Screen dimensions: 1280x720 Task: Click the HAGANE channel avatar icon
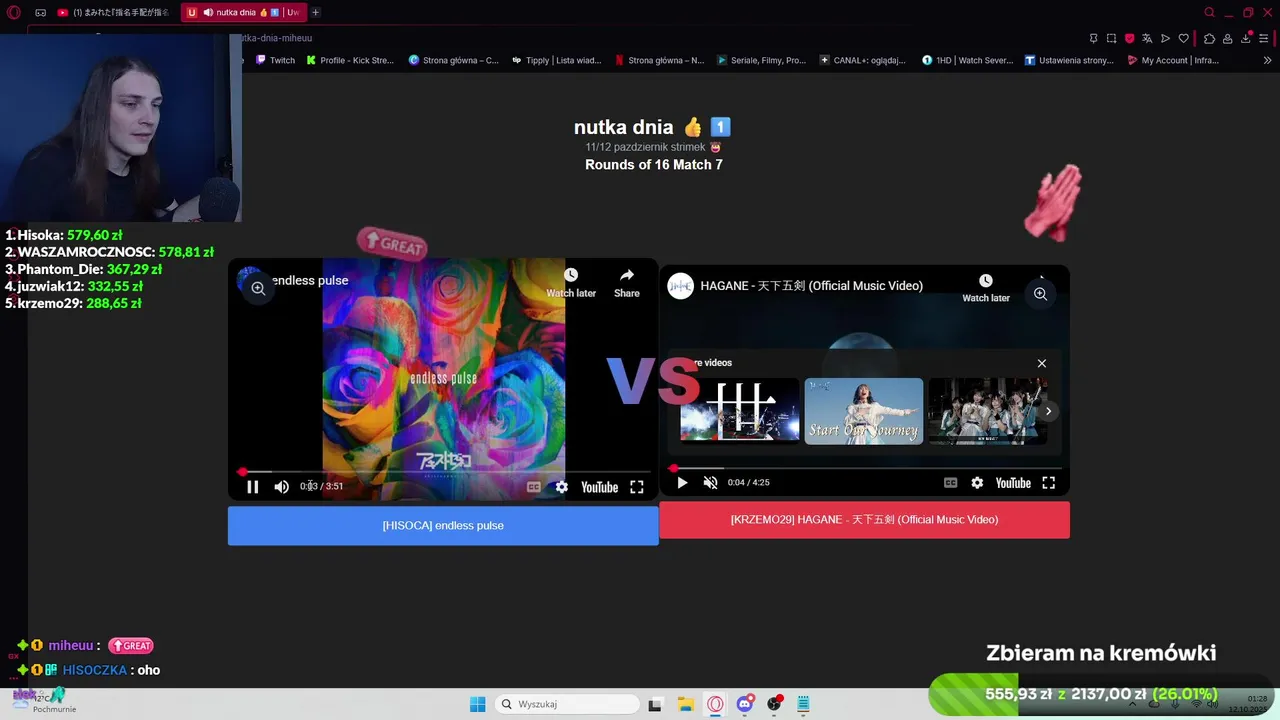point(681,286)
